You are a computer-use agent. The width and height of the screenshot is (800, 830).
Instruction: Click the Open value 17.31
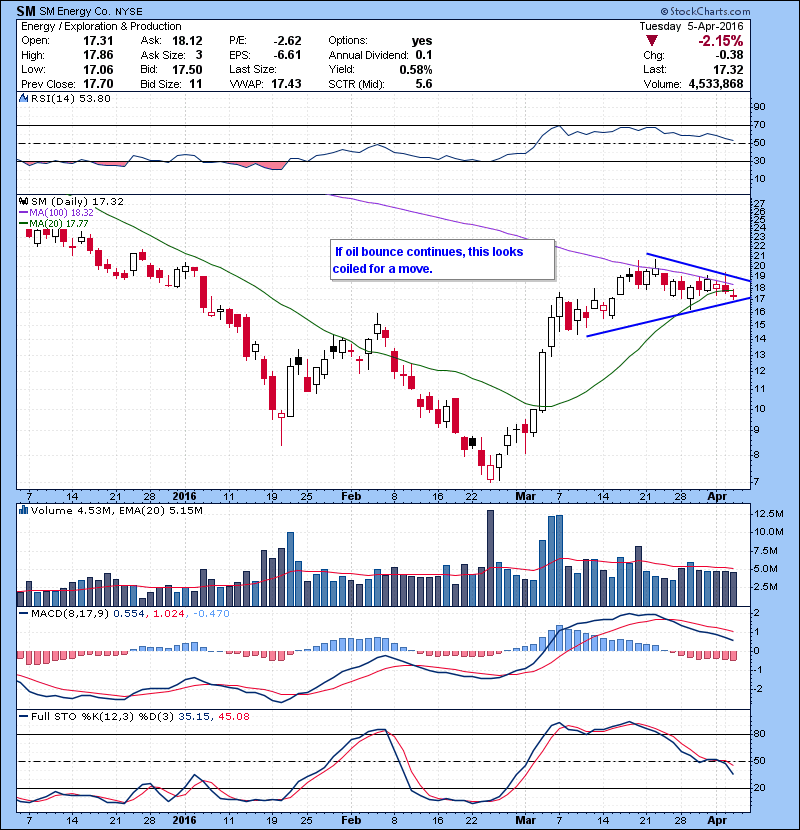[x=98, y=41]
